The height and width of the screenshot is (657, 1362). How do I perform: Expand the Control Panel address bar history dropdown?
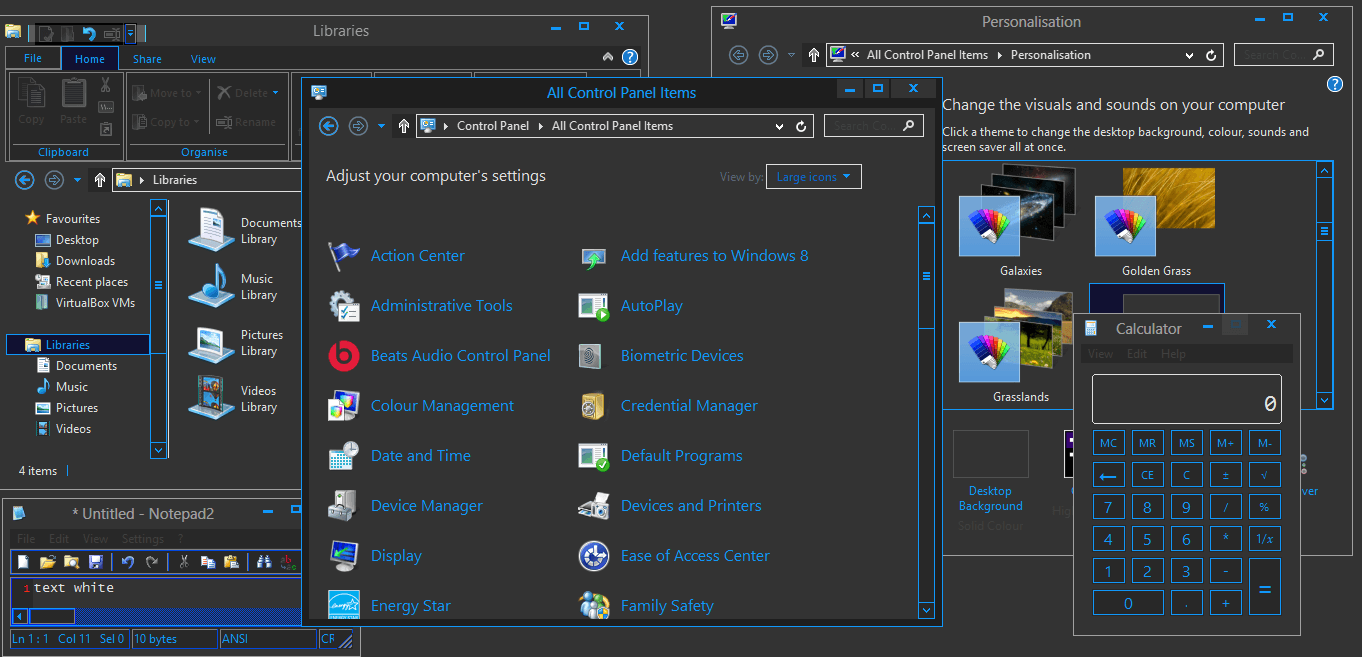780,126
